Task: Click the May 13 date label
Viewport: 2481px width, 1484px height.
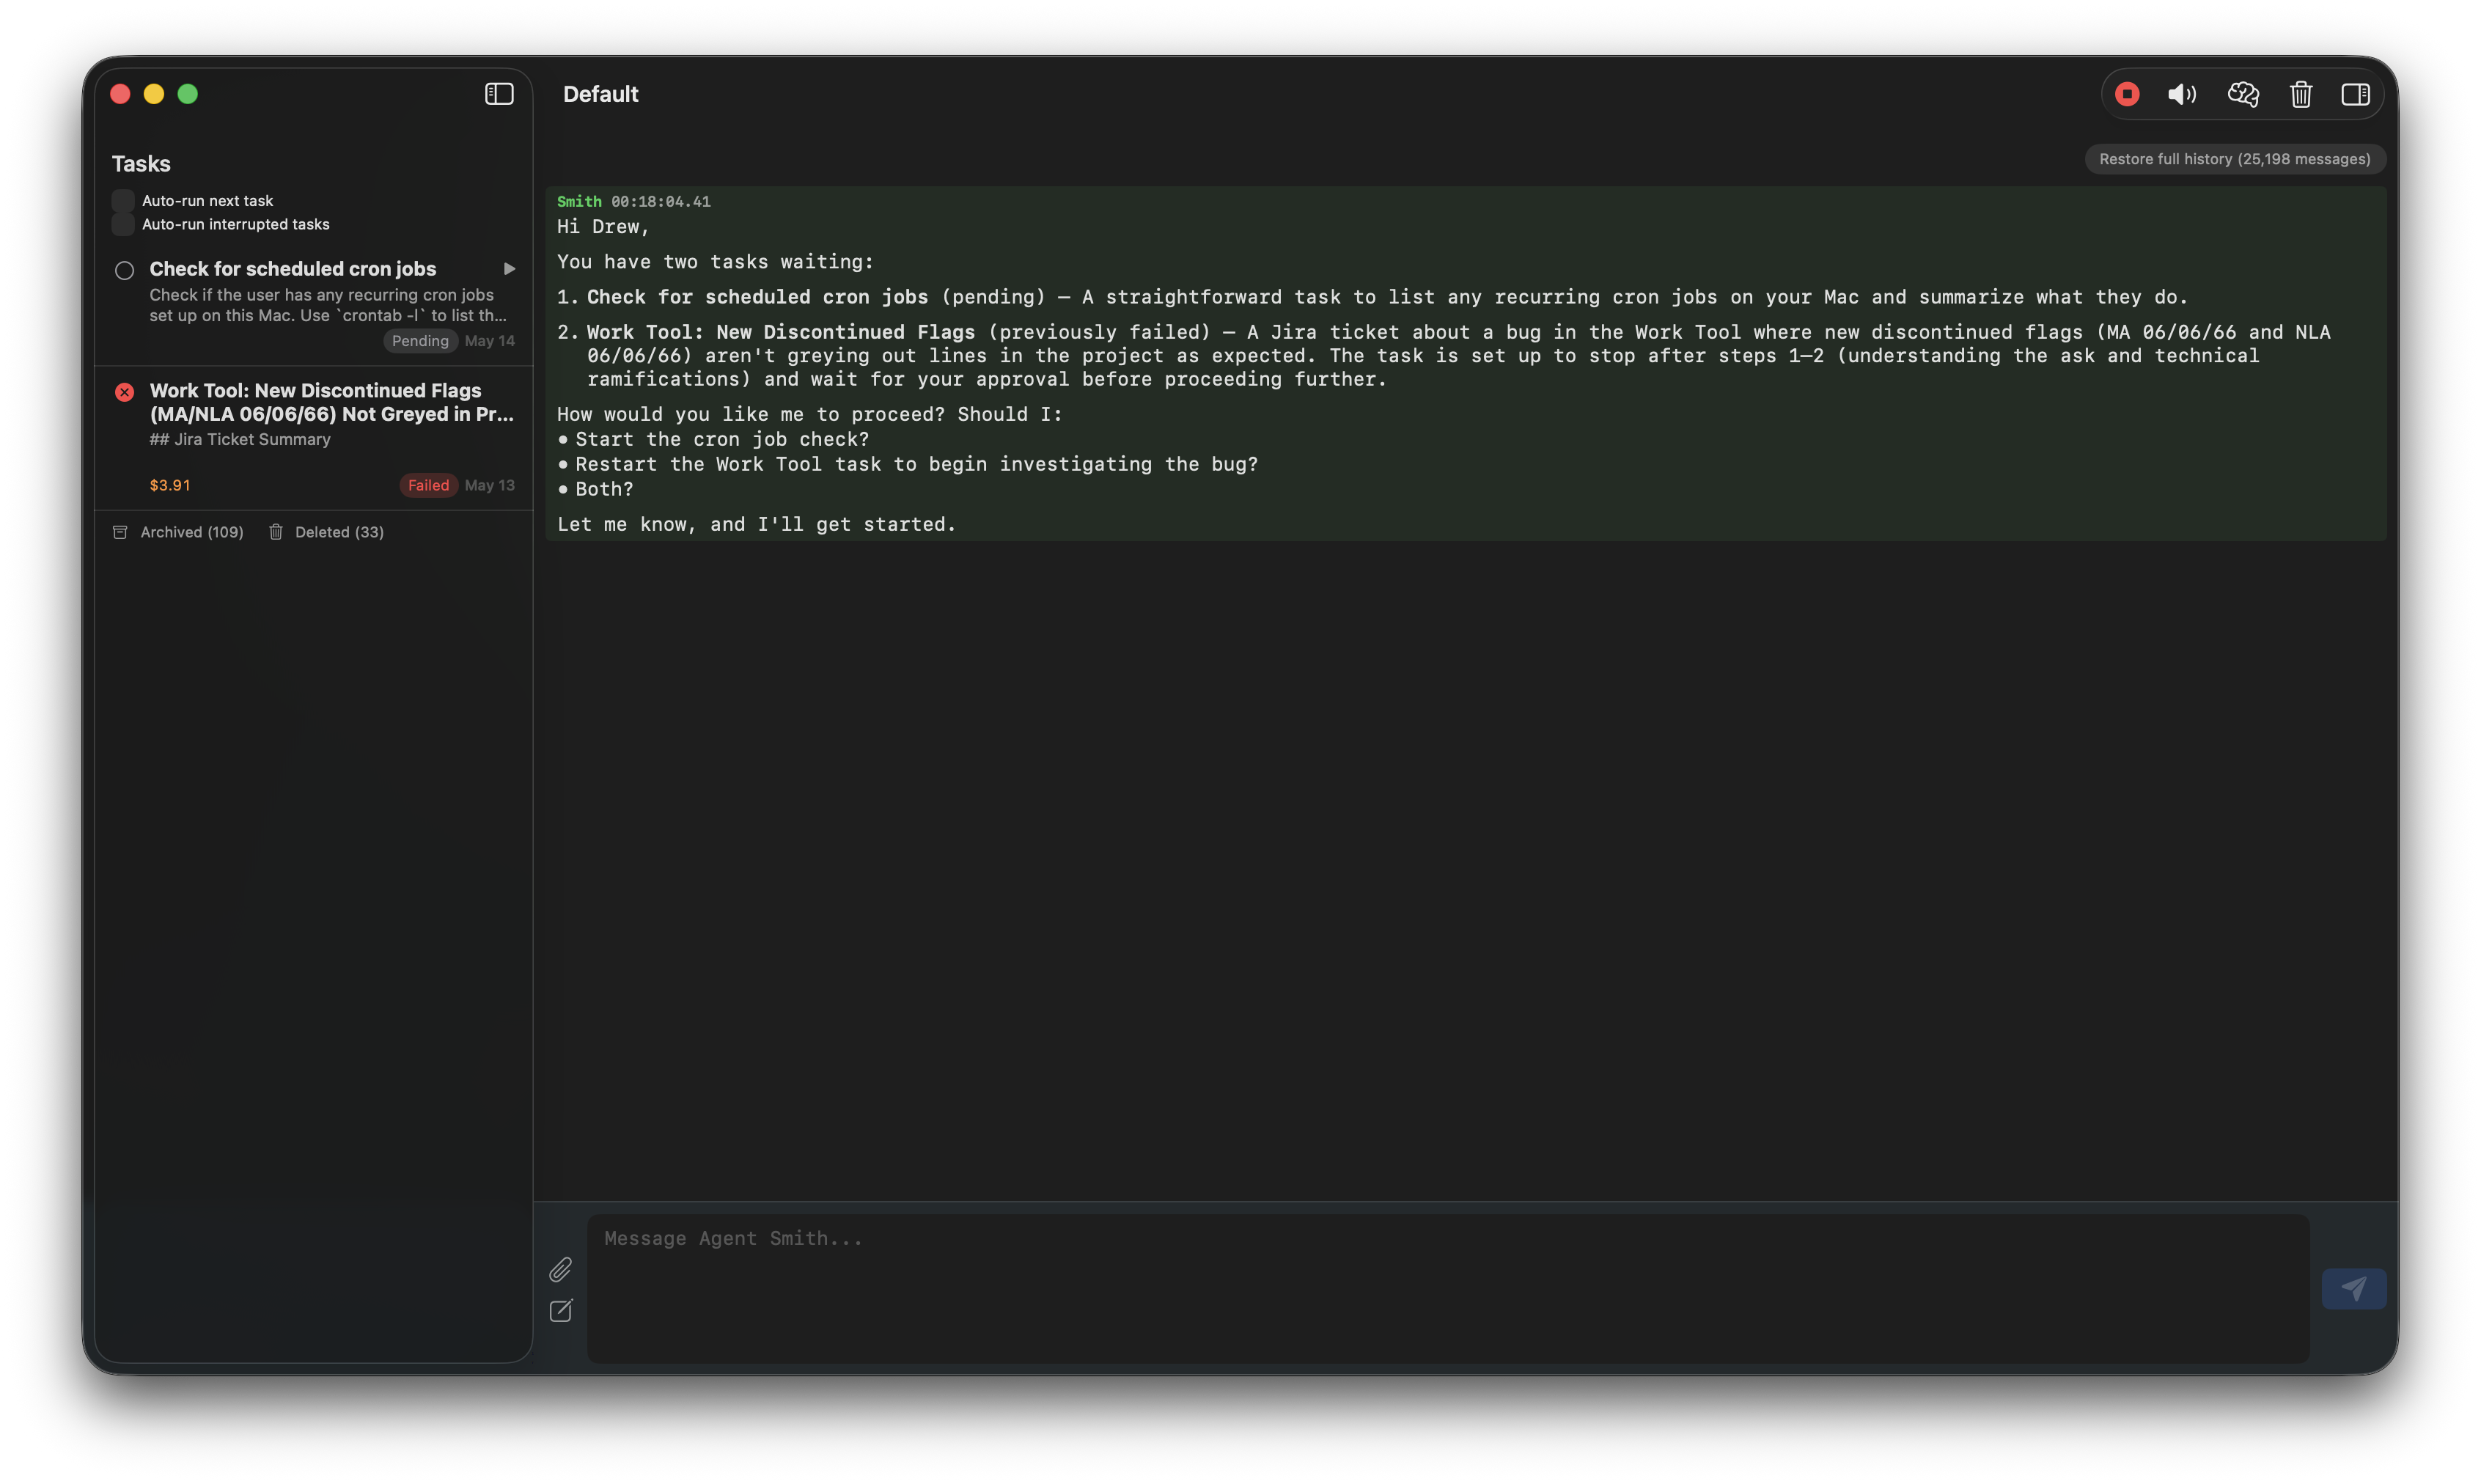Action: 489,485
